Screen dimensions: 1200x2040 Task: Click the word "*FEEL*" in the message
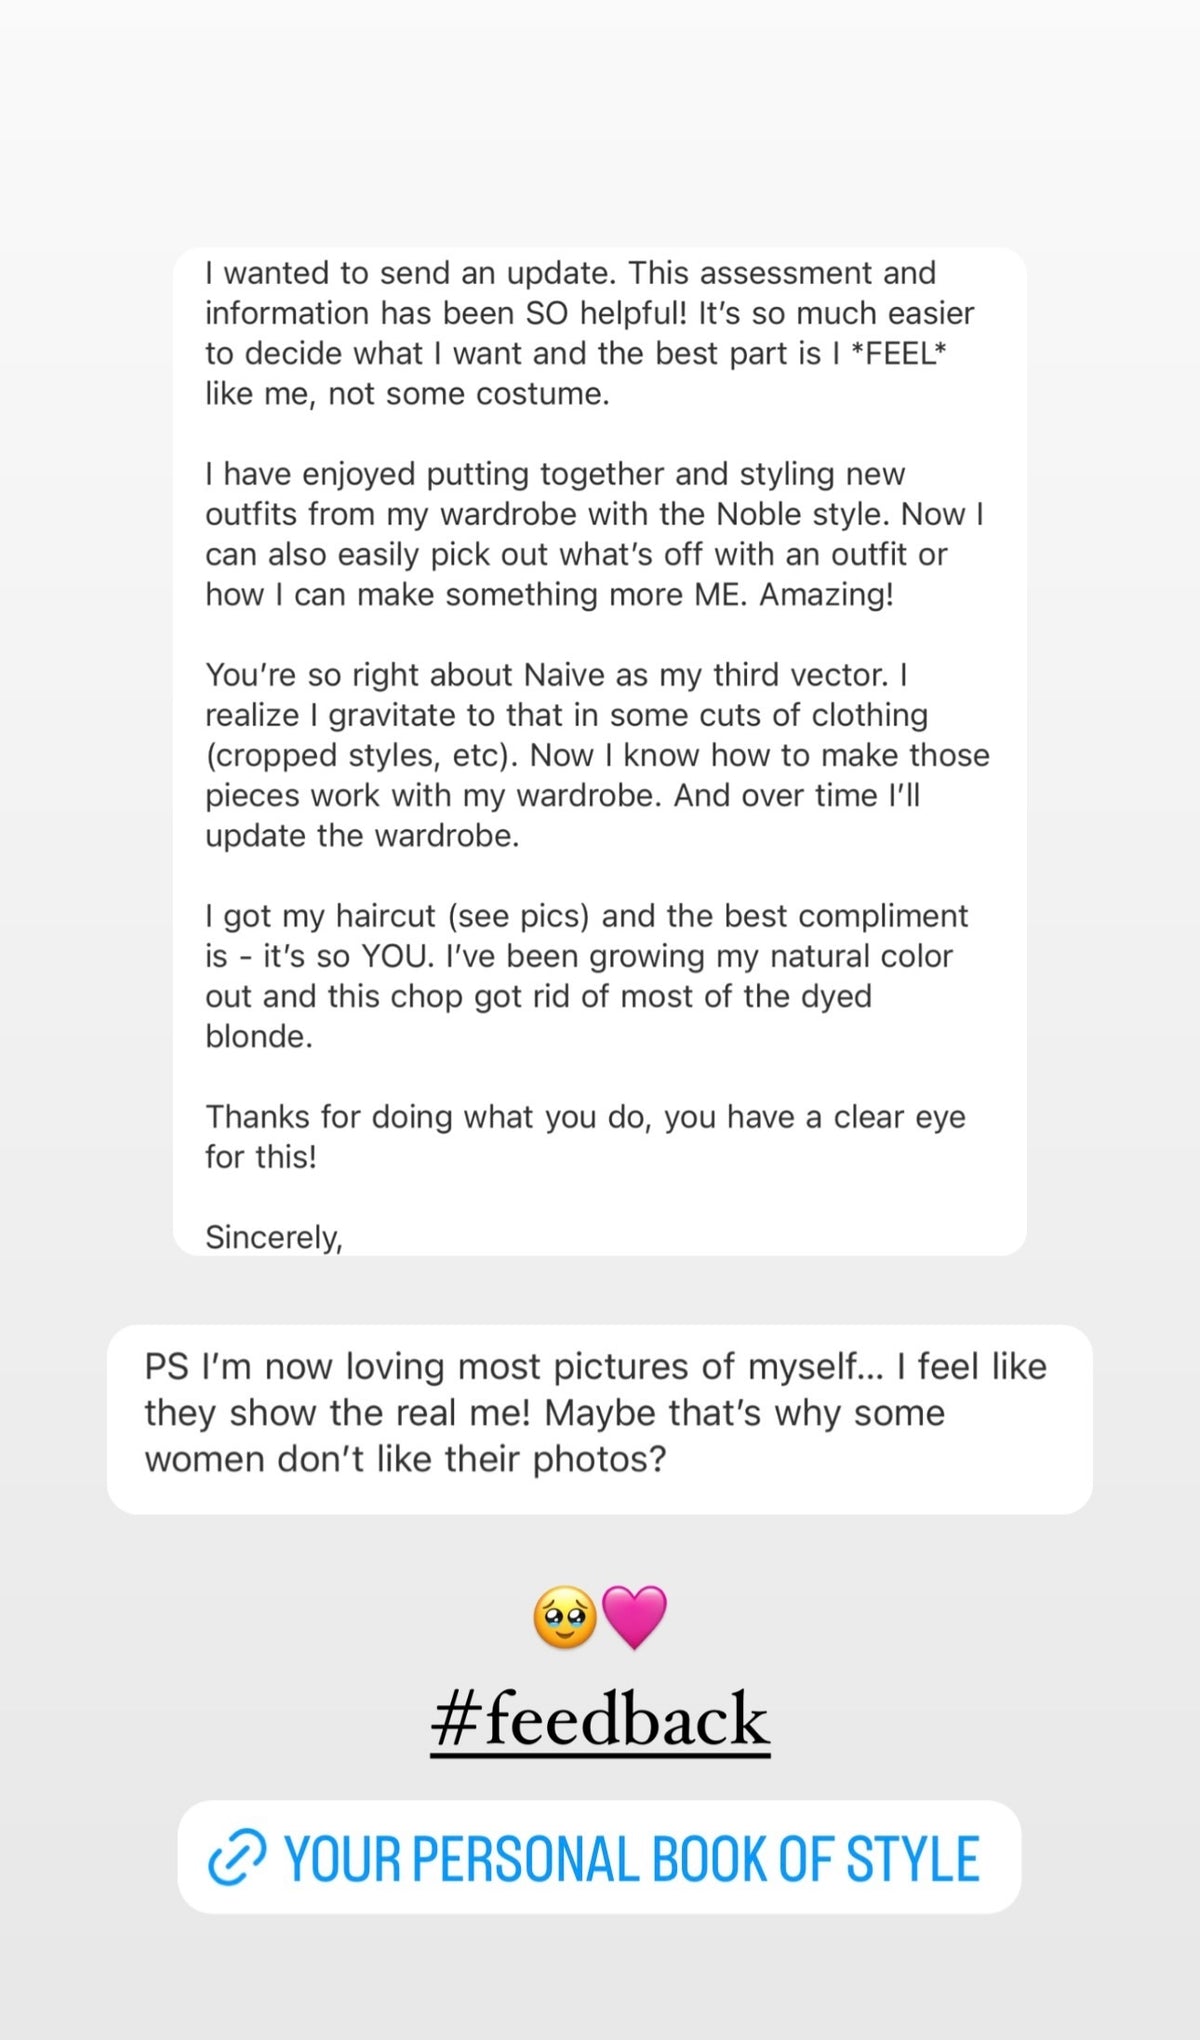897,354
